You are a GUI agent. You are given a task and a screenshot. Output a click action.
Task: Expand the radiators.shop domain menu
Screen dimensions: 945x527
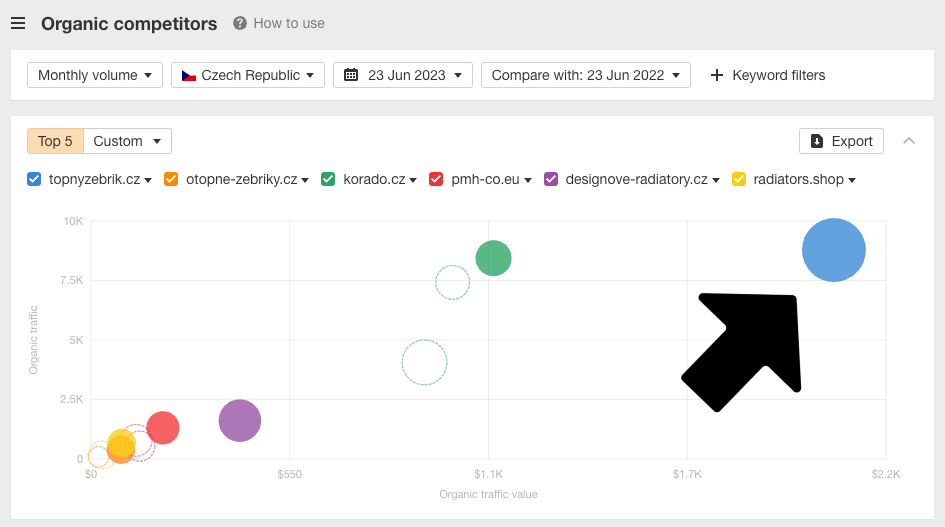tap(852, 180)
